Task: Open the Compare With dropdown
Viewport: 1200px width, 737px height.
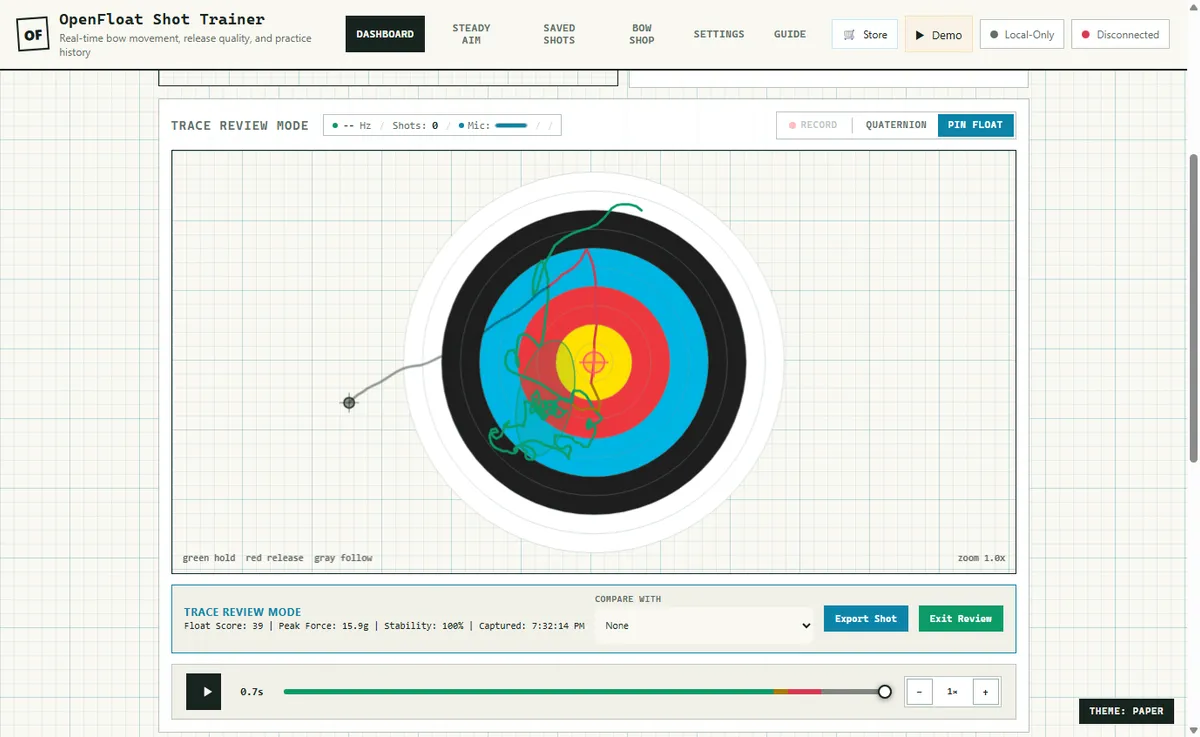Action: [705, 625]
